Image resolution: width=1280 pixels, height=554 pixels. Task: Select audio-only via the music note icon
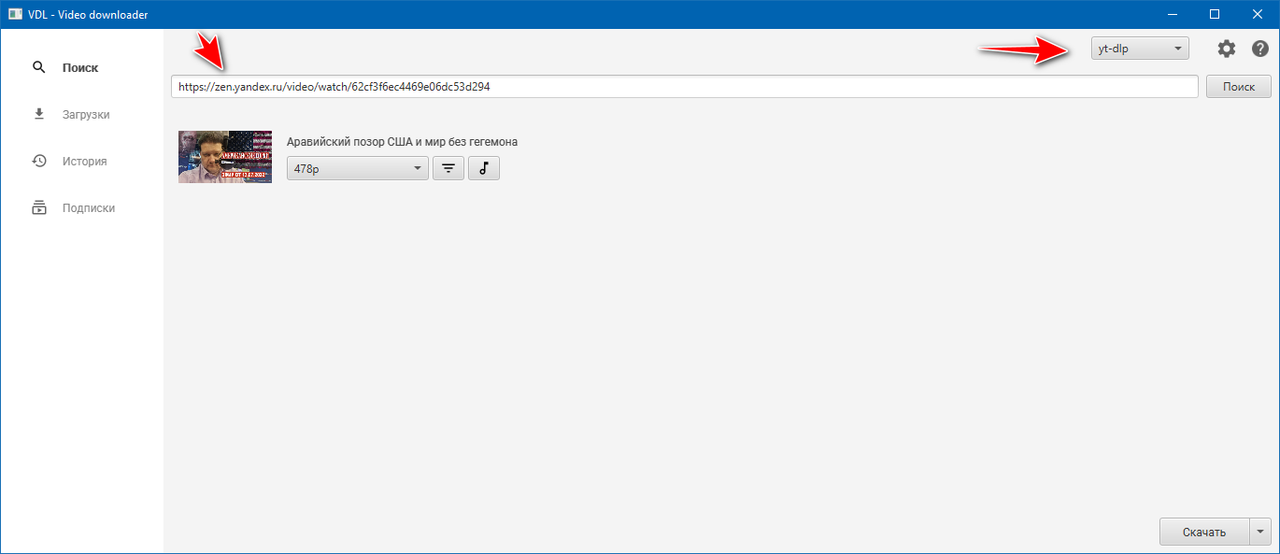point(484,169)
